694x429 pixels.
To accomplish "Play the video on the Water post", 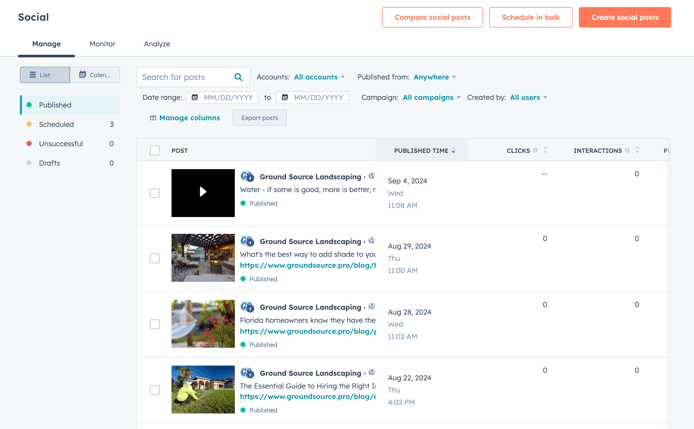I will pos(203,192).
